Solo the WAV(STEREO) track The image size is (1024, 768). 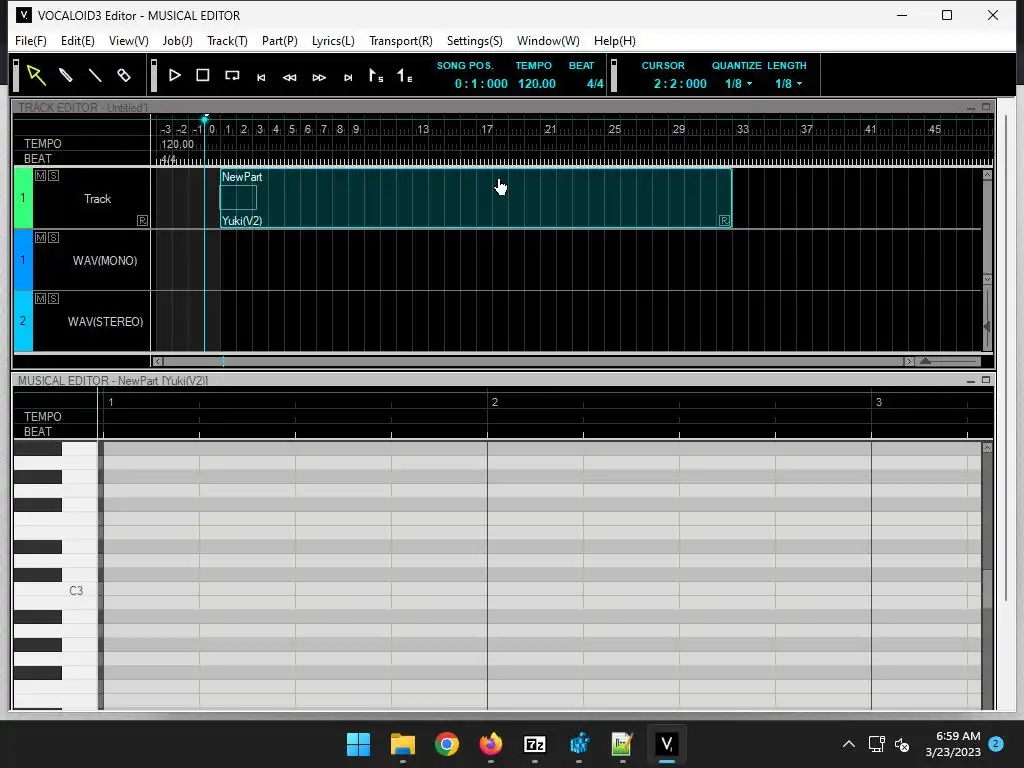click(x=54, y=298)
